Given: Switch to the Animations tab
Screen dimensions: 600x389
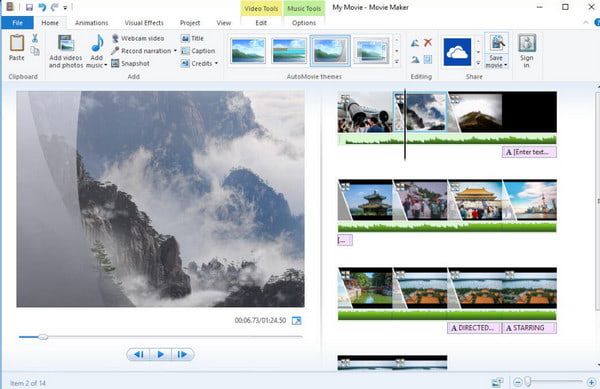Looking at the screenshot, I should pyautogui.click(x=91, y=23).
